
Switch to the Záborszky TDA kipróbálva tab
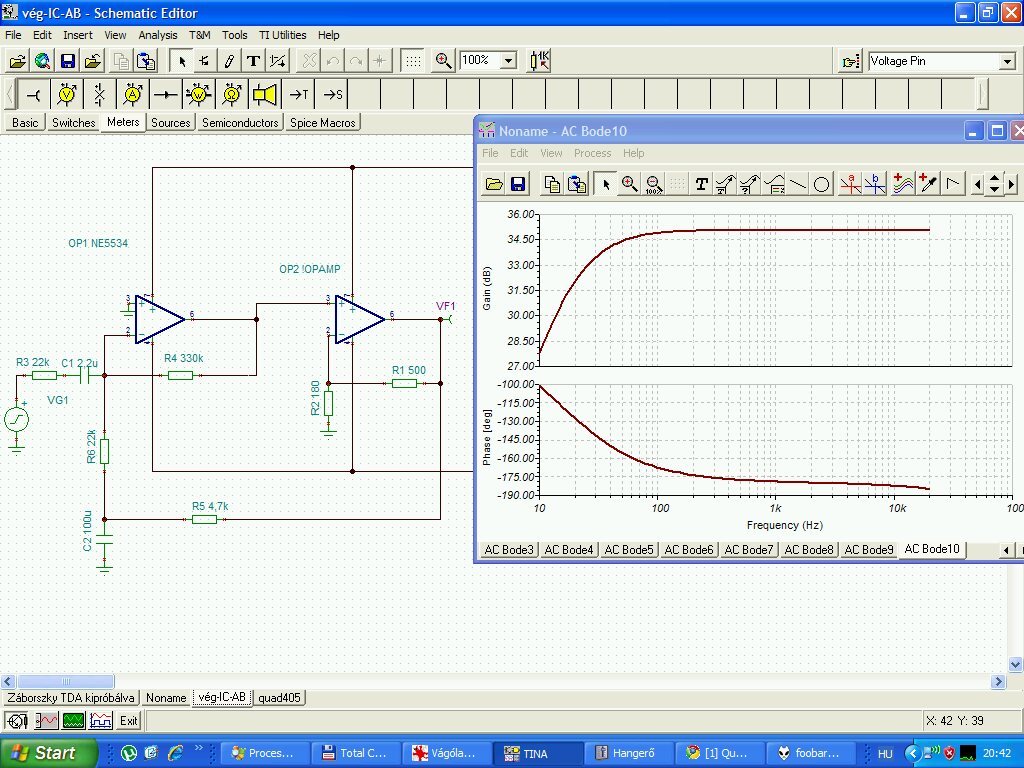(71, 698)
